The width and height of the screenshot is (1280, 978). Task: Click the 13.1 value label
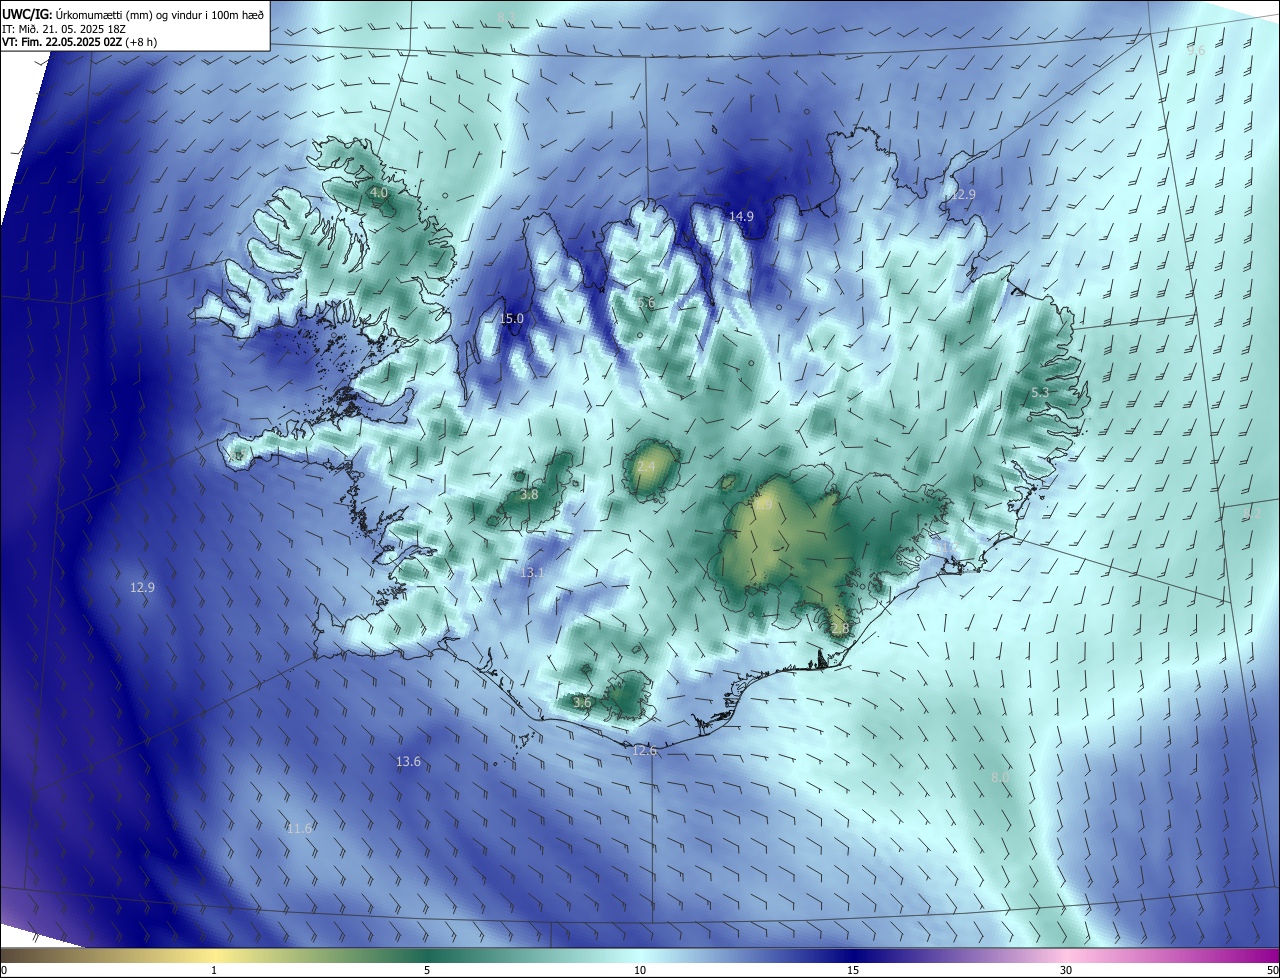(x=532, y=572)
